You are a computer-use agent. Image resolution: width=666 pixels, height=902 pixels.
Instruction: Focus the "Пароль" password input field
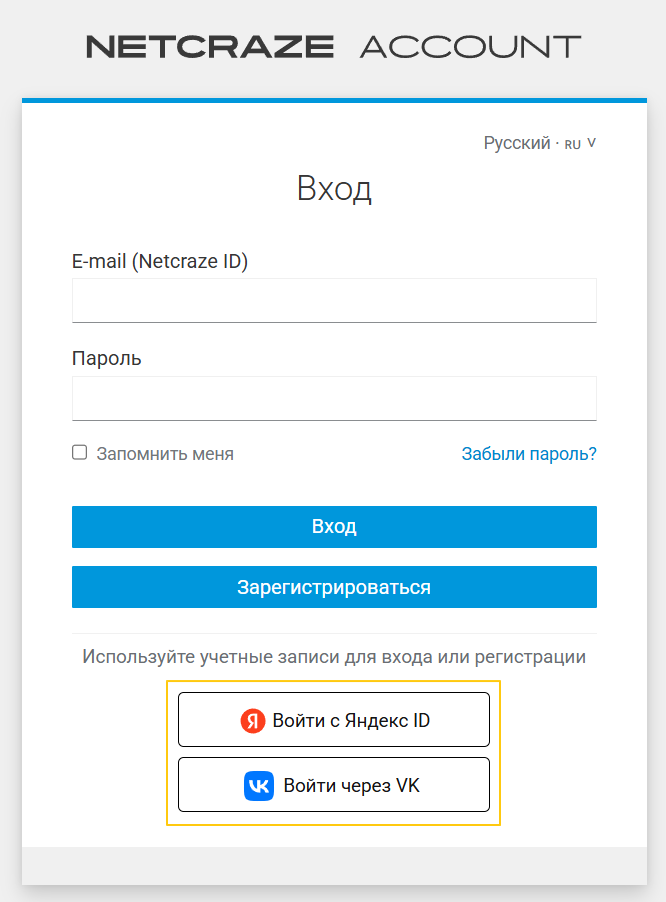coord(334,398)
